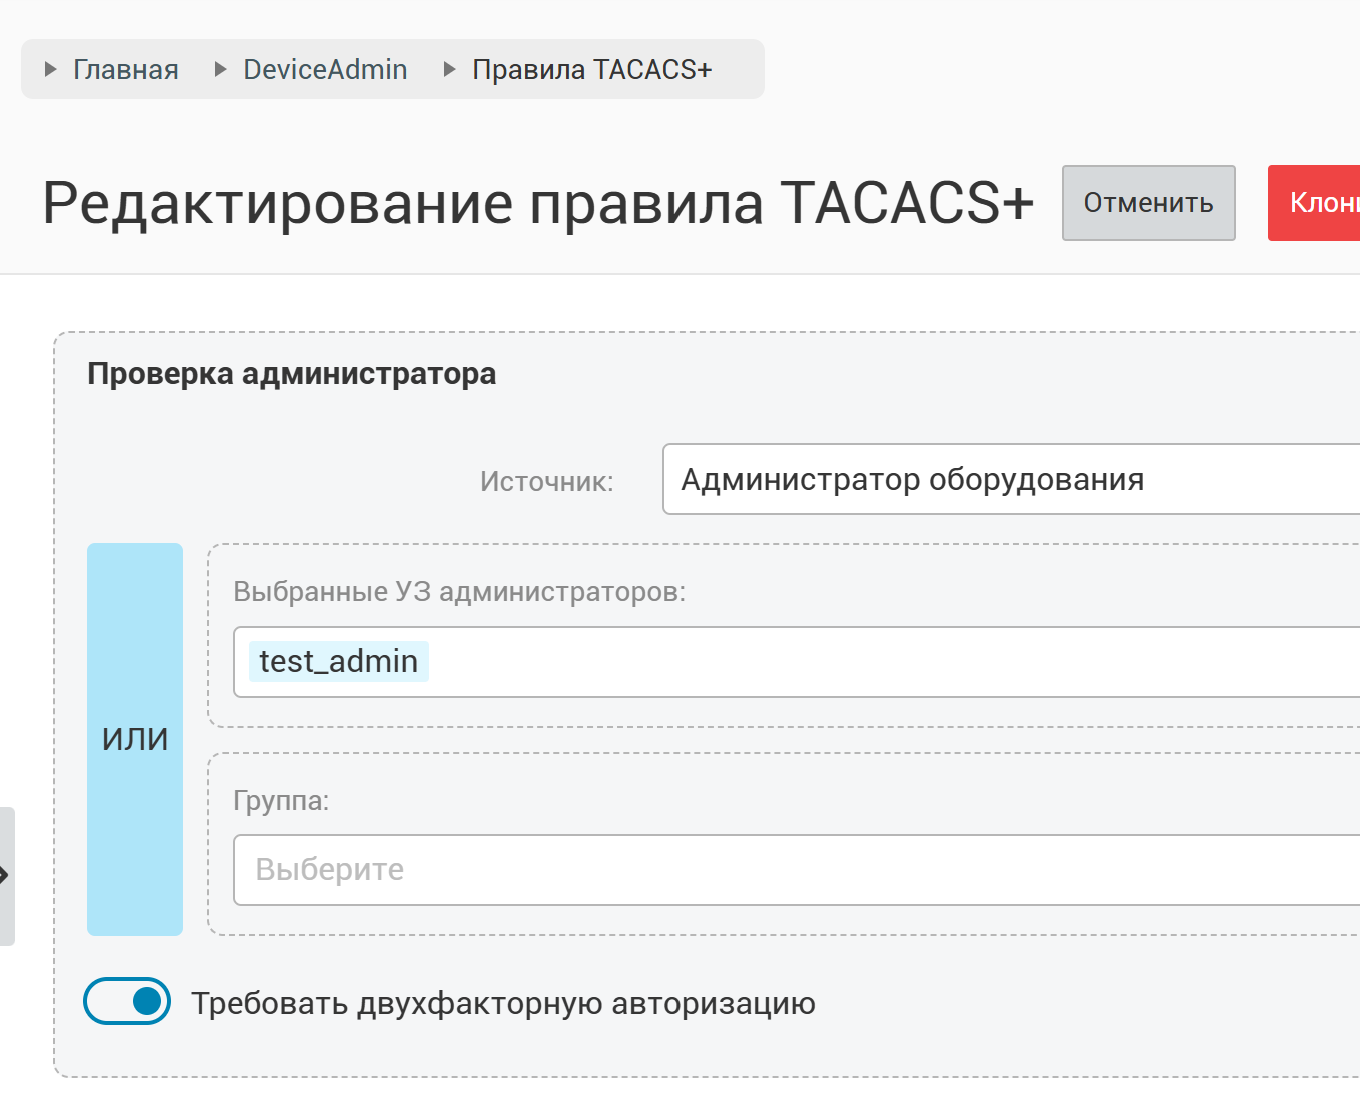
Task: Click the Требовать двухфакторную авторизацию label
Action: 503,1003
